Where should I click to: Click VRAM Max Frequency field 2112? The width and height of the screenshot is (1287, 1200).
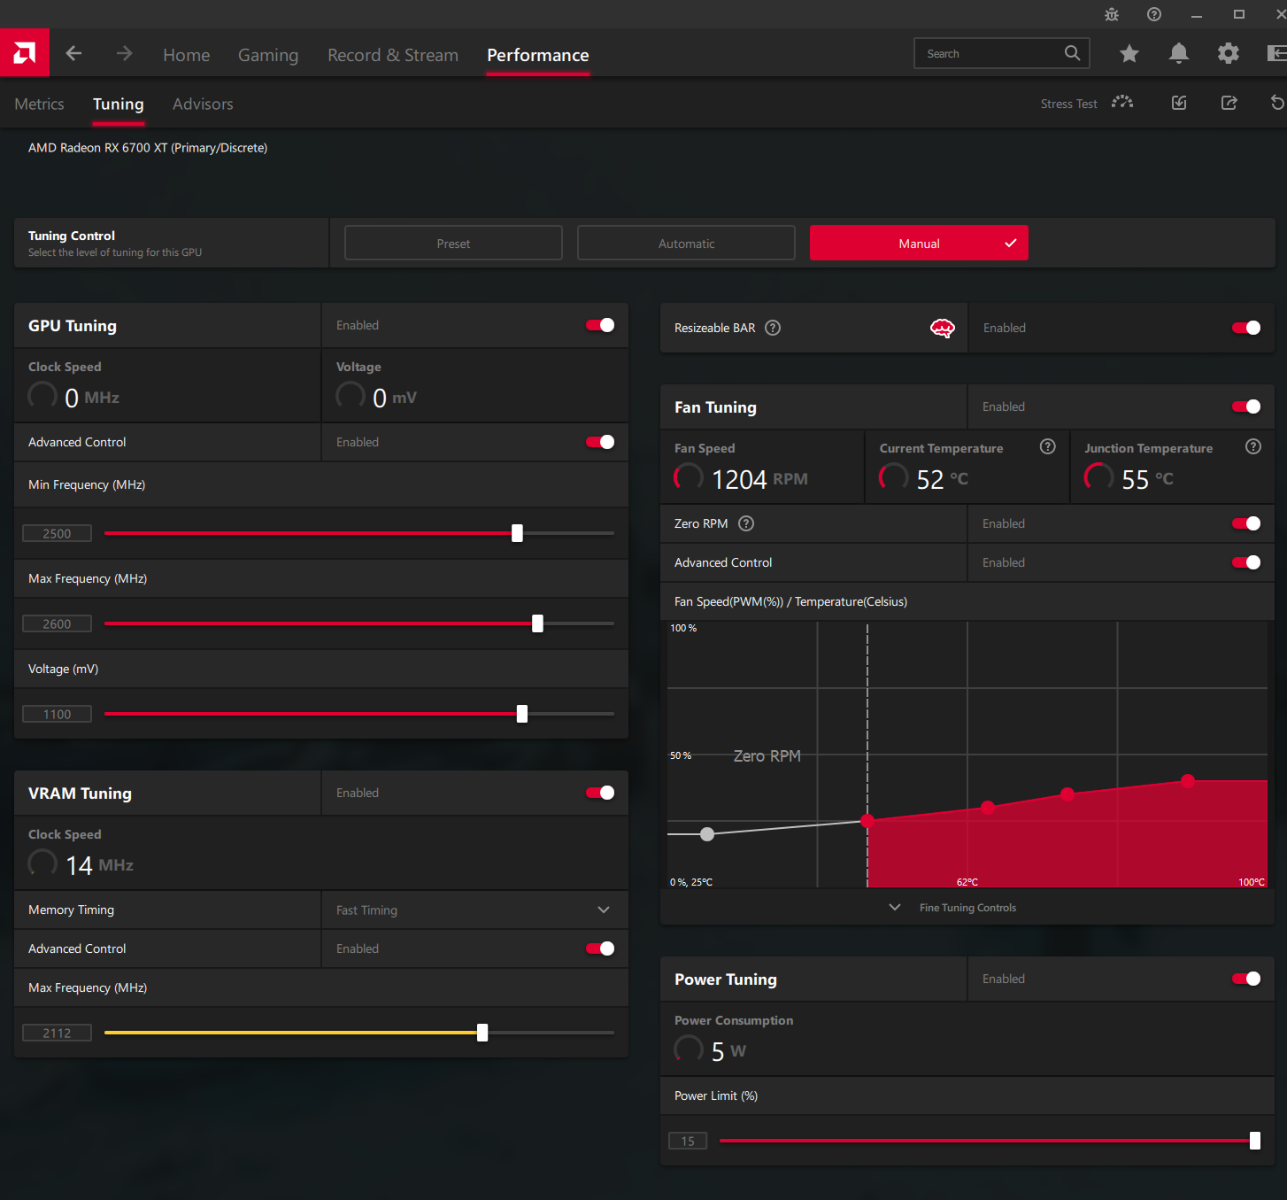(x=57, y=1033)
